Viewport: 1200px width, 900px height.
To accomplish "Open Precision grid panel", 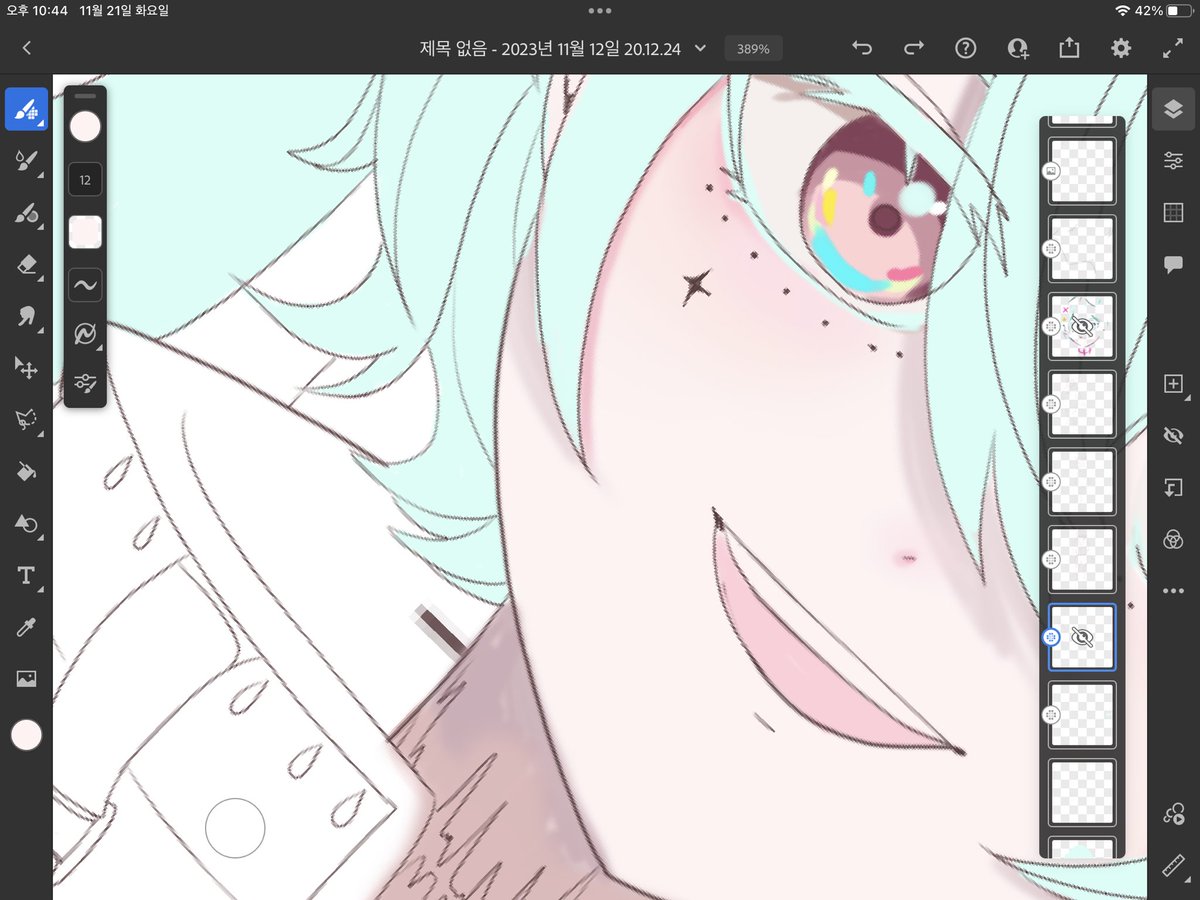I will pyautogui.click(x=1174, y=213).
